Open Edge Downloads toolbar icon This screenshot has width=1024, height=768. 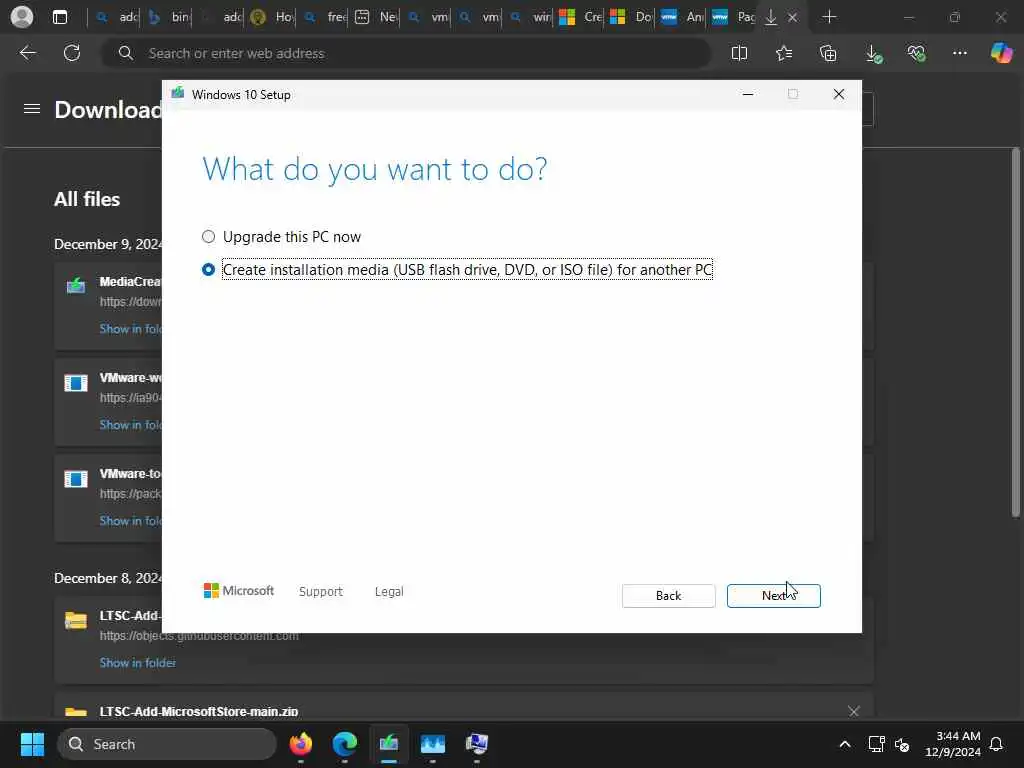coord(873,53)
